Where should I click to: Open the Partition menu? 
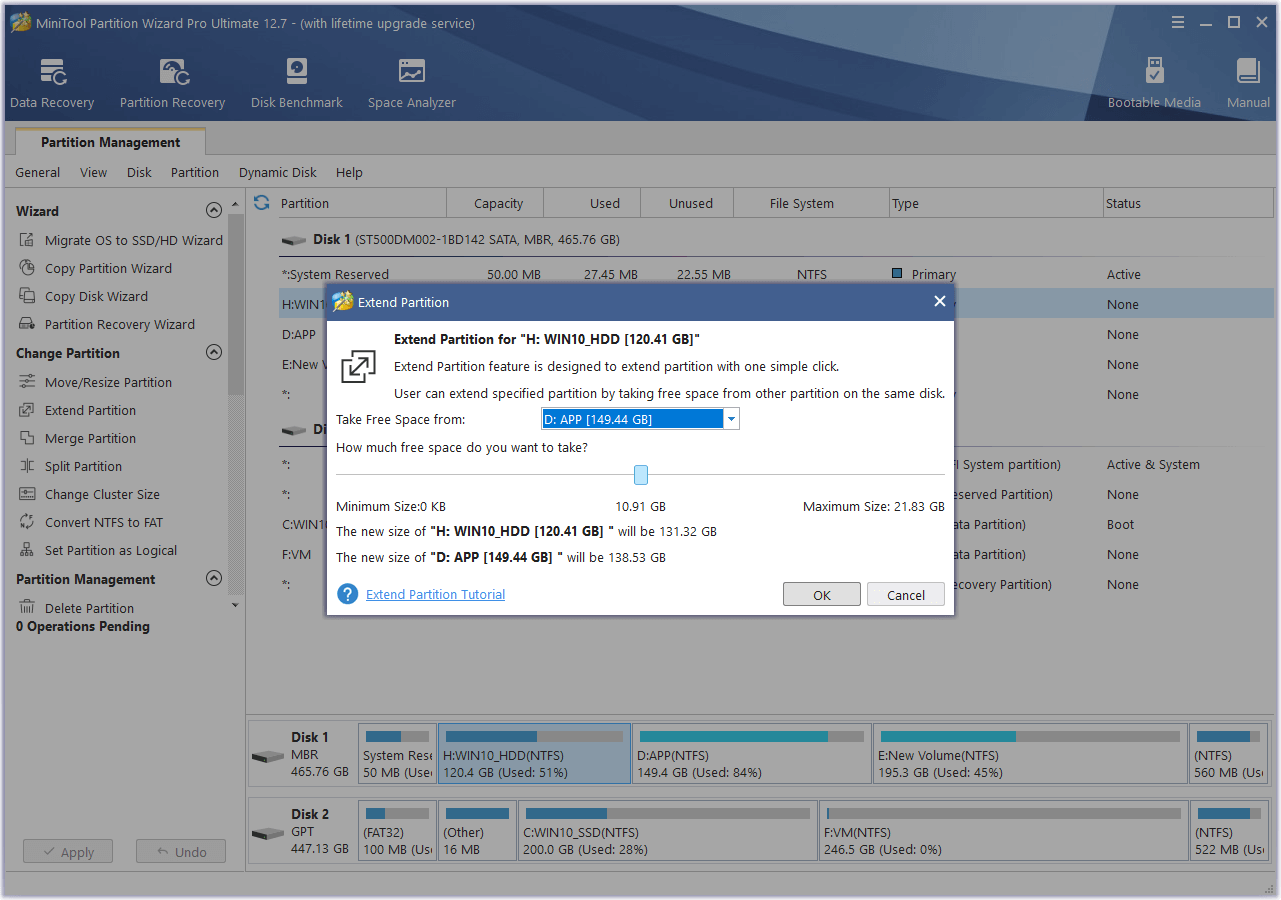tap(194, 172)
